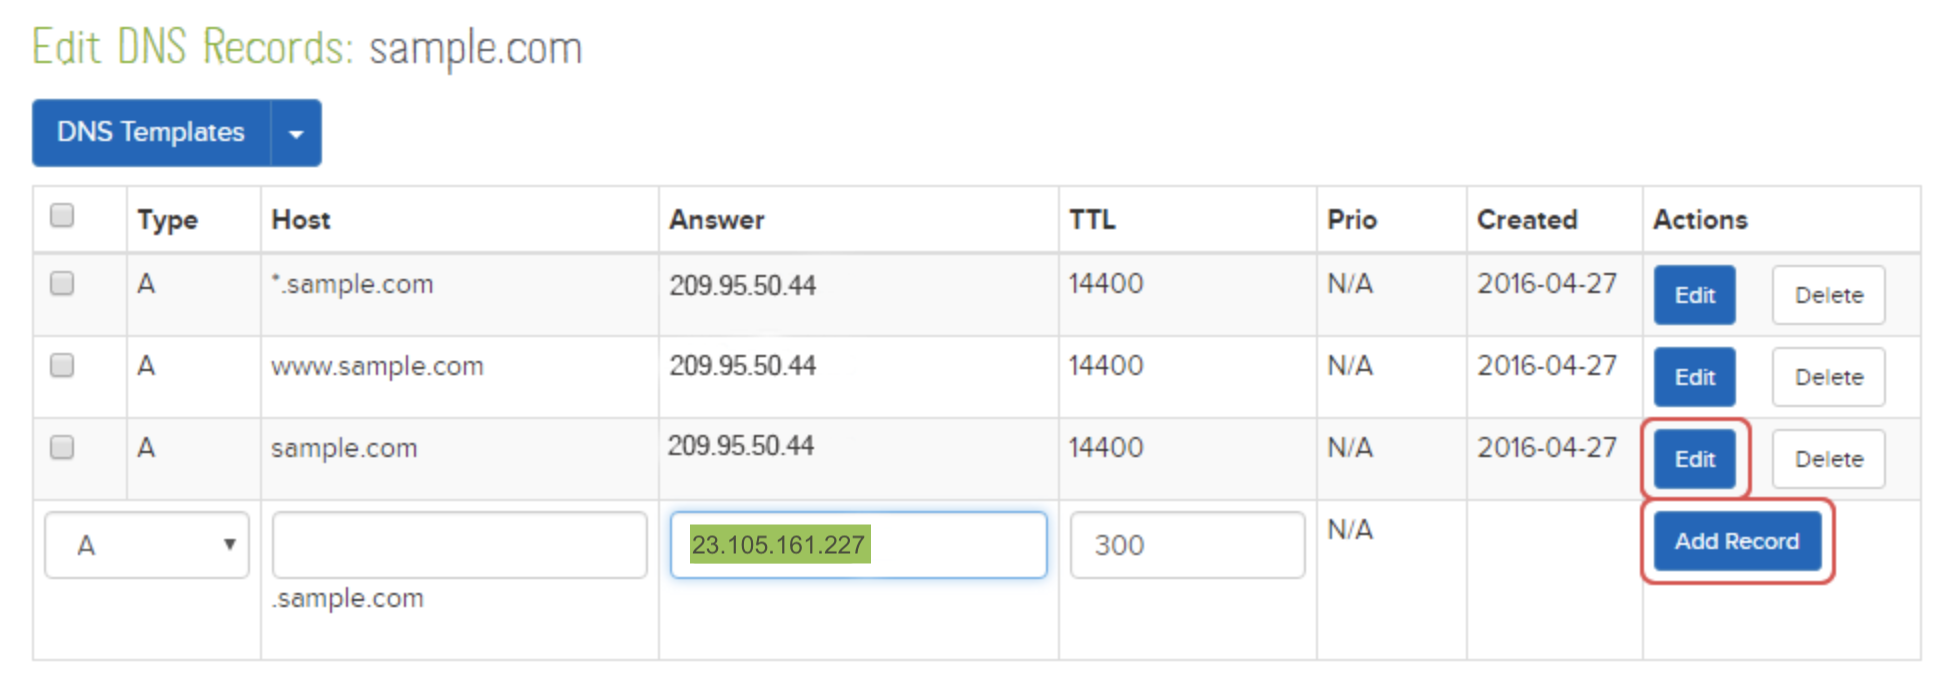Click the TTL field showing 300
Image resolution: width=1960 pixels, height=690 pixels.
[1187, 545]
